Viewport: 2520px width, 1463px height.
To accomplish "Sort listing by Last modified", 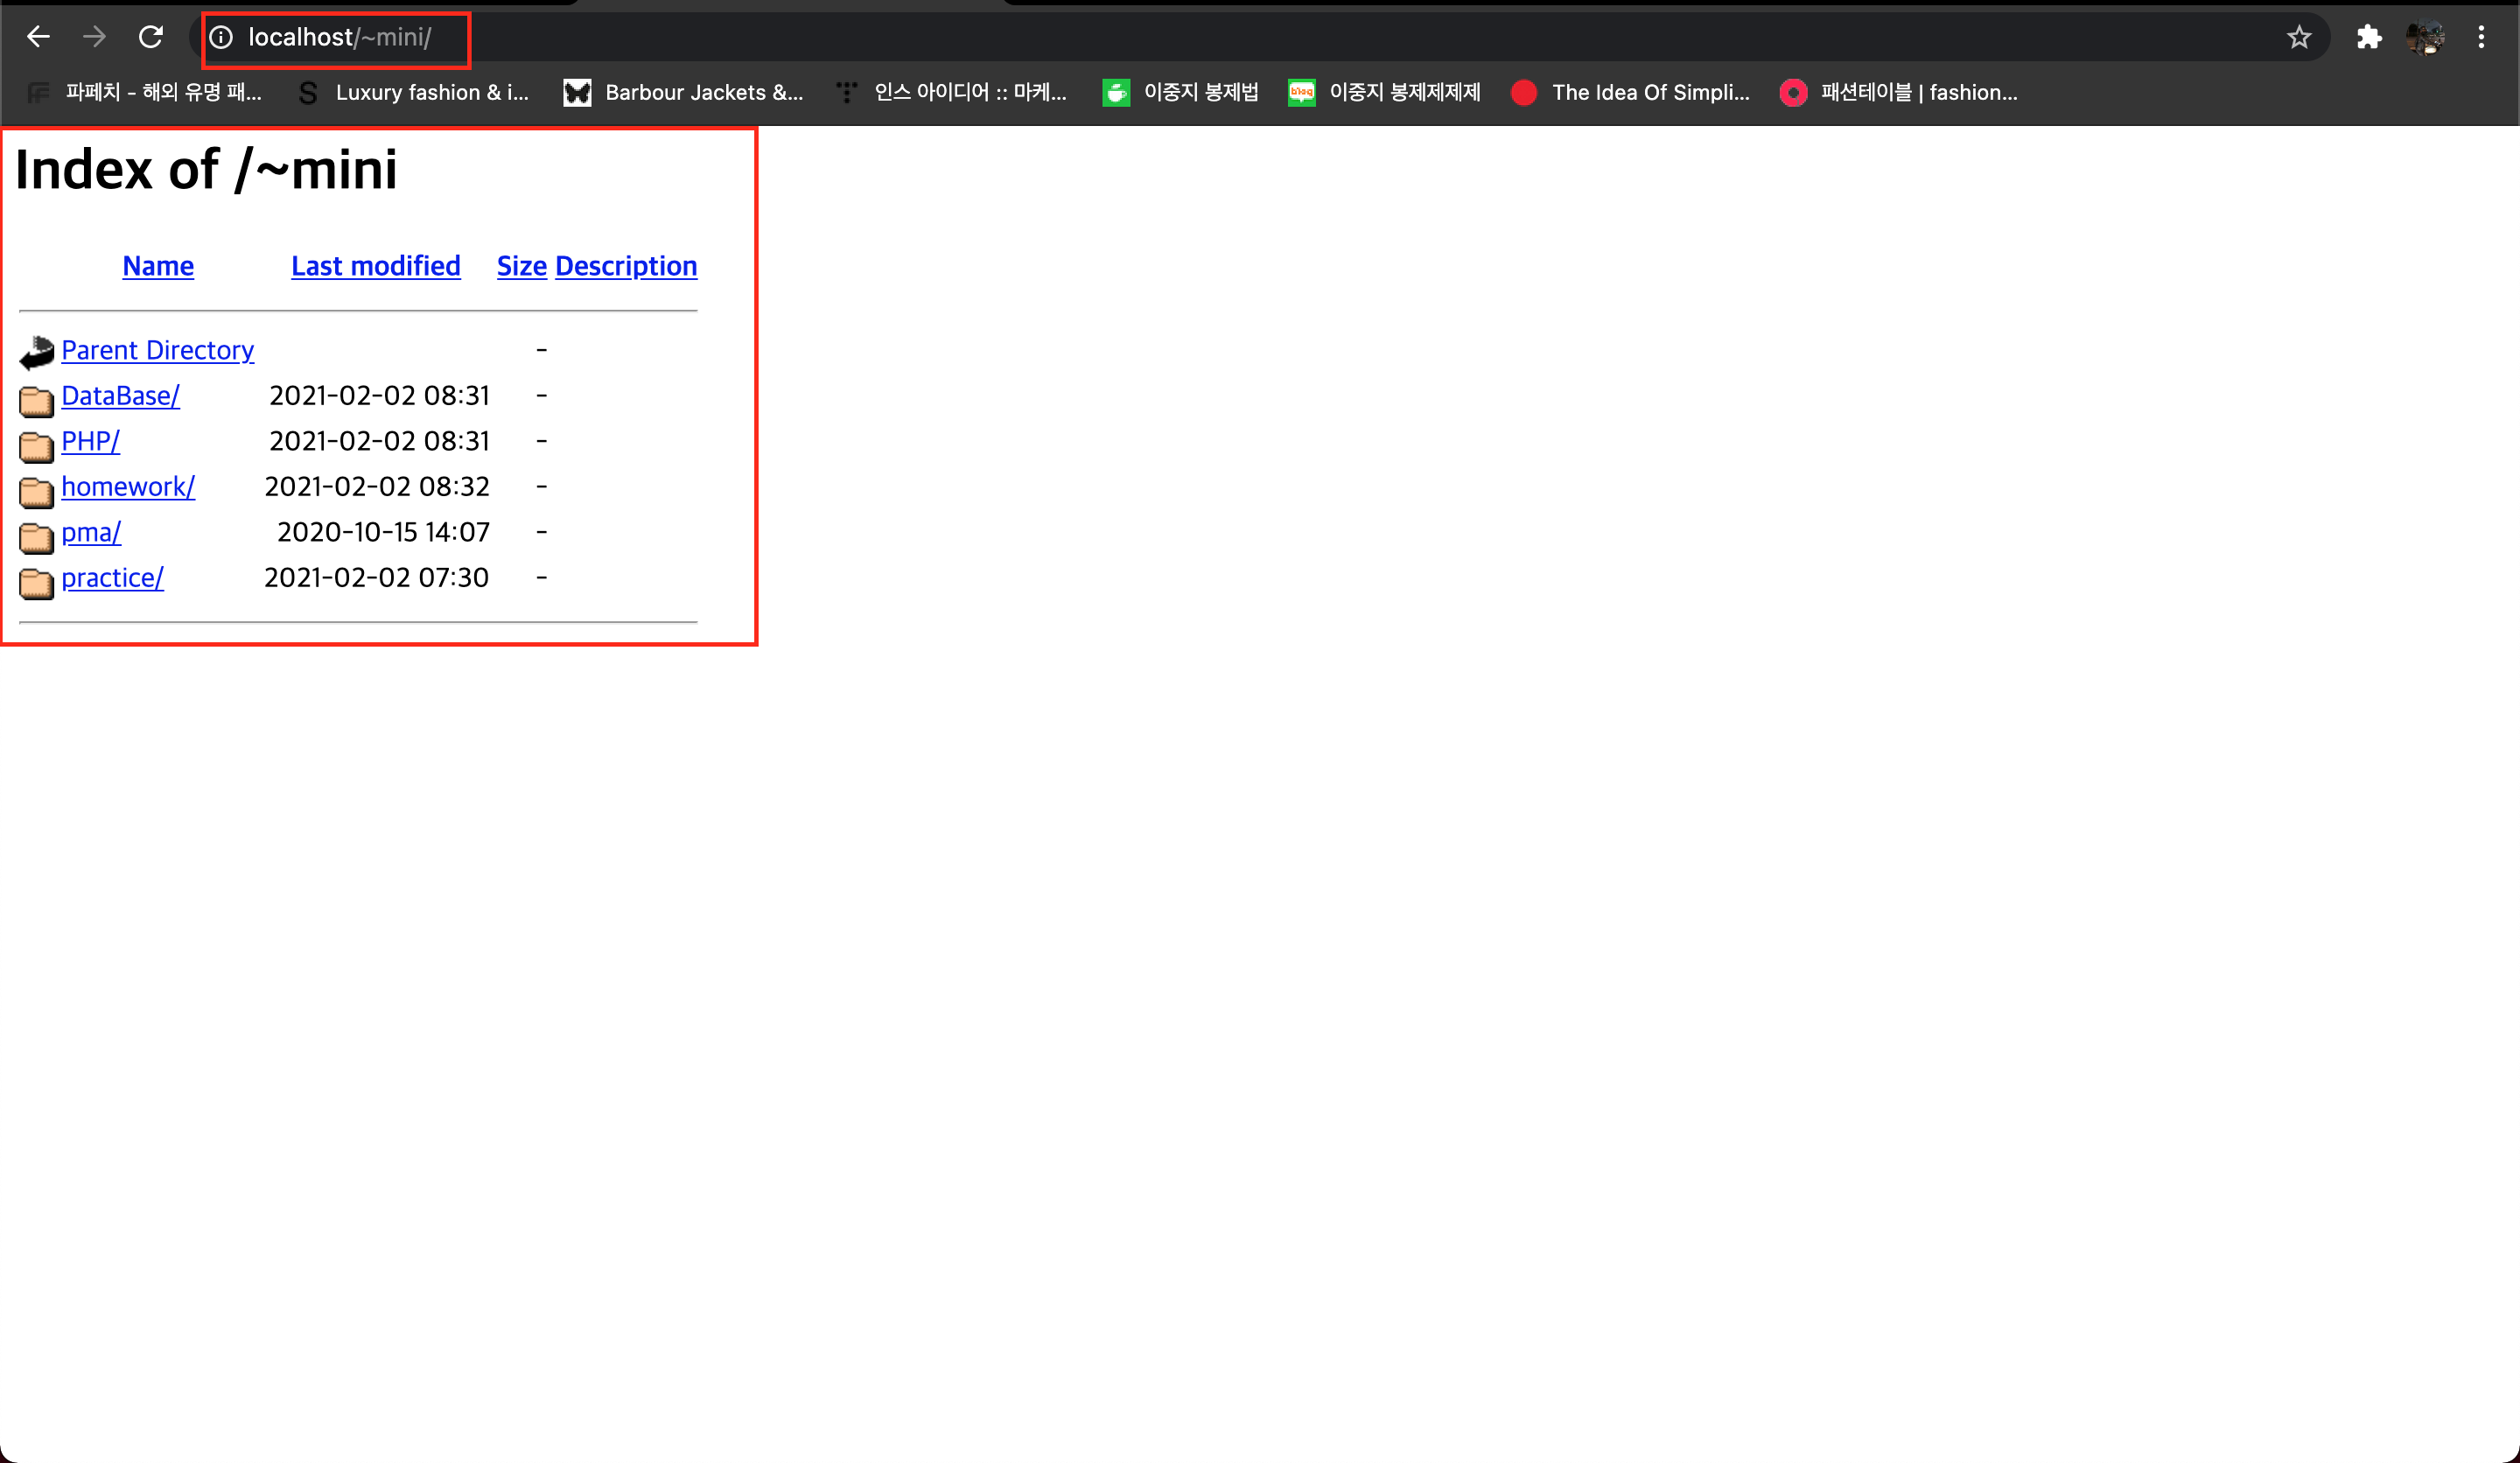I will click(x=375, y=266).
